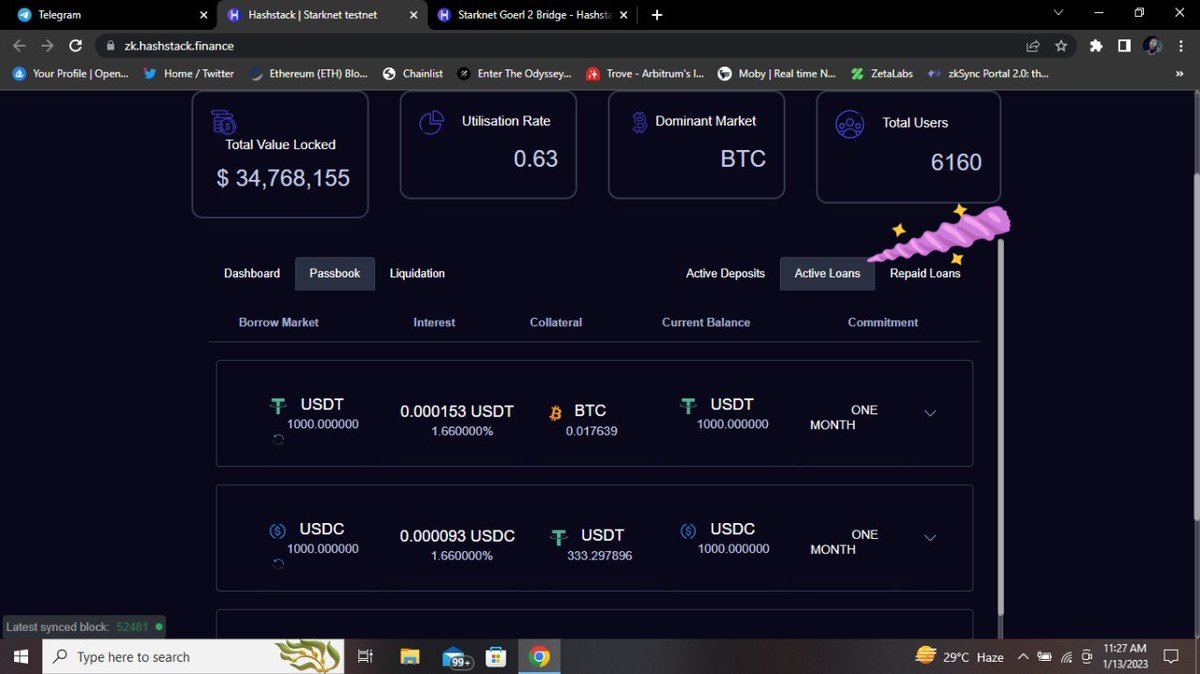The width and height of the screenshot is (1200, 674).
Task: Click Tether icon beside USDT borrow market
Action: coord(279,406)
